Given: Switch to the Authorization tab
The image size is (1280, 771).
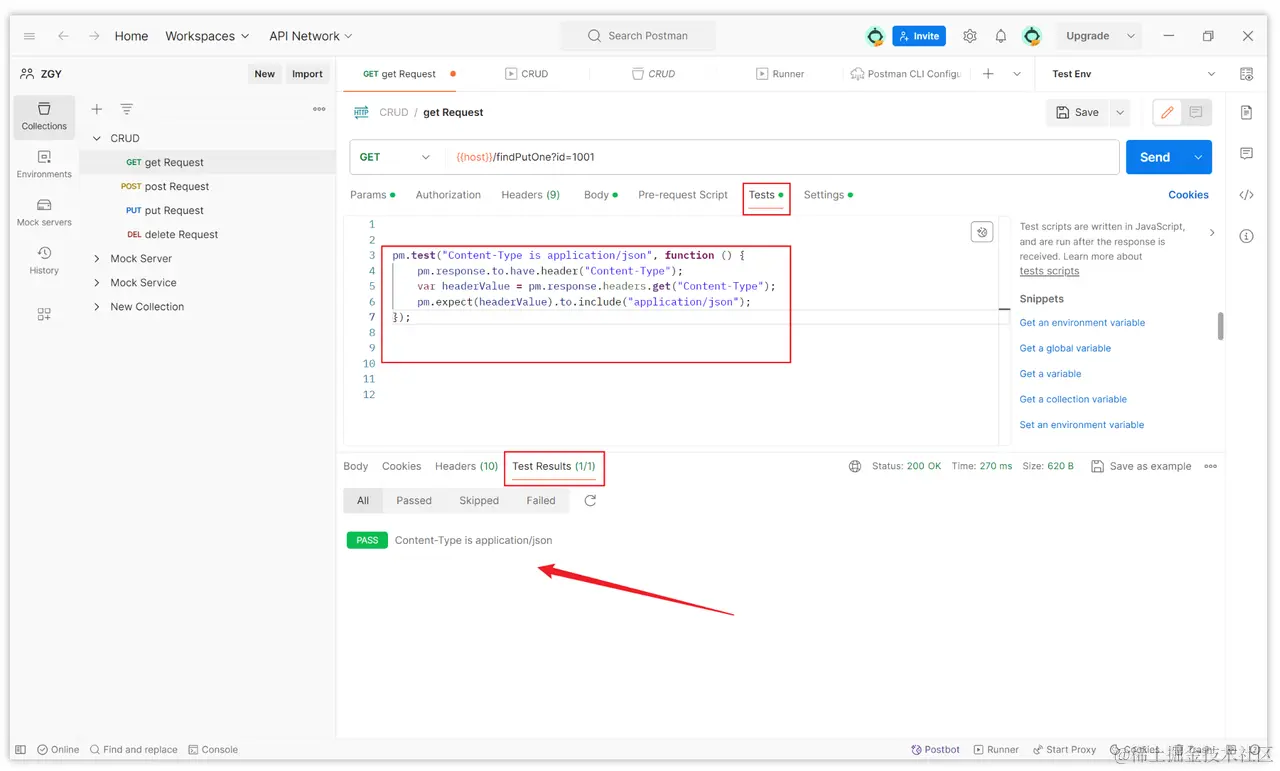Looking at the screenshot, I should [448, 195].
